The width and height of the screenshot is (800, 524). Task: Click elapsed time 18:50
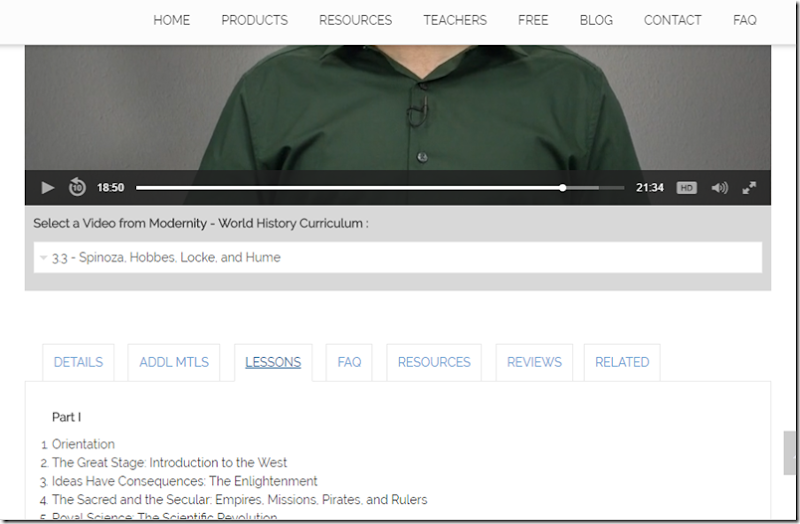click(111, 188)
